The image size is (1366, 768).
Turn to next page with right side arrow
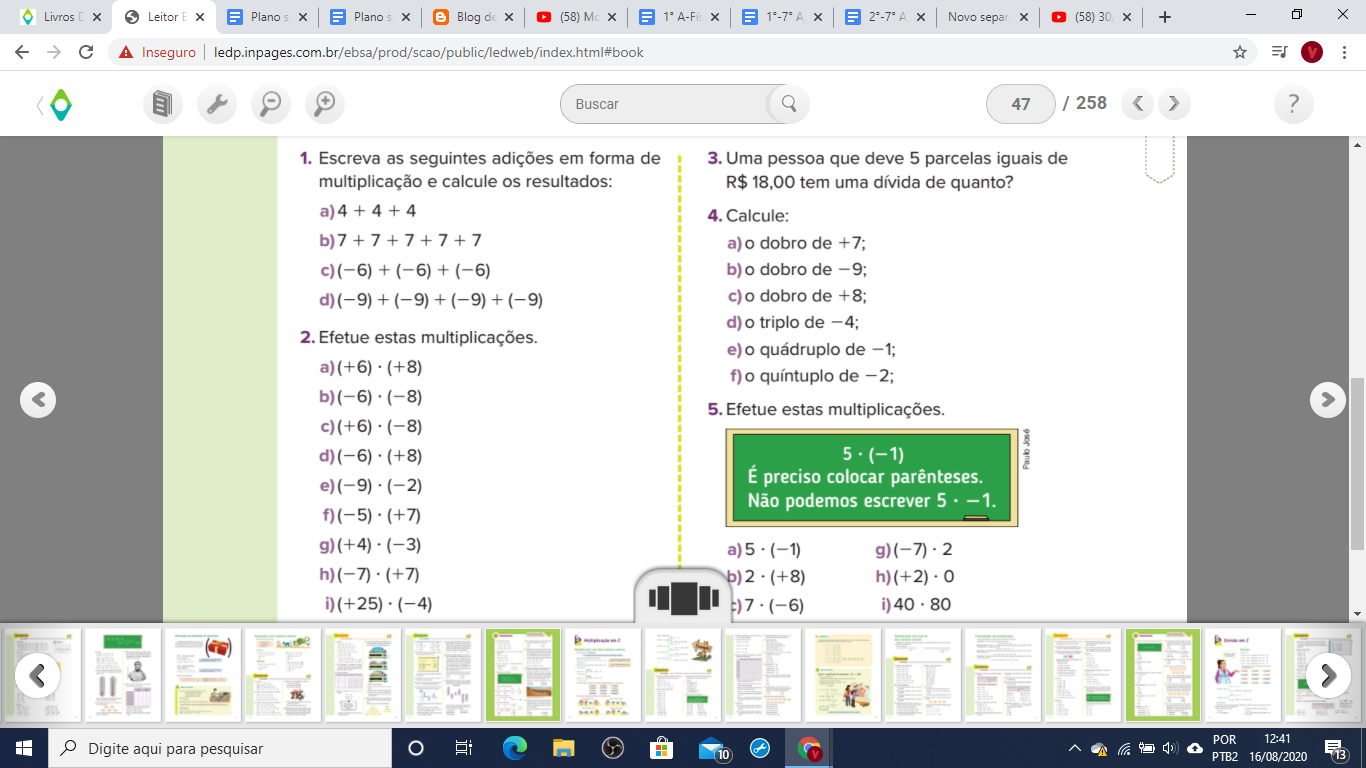(x=1328, y=400)
